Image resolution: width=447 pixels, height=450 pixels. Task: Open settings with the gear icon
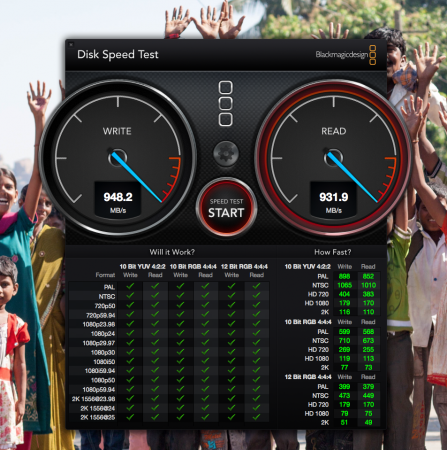click(226, 154)
